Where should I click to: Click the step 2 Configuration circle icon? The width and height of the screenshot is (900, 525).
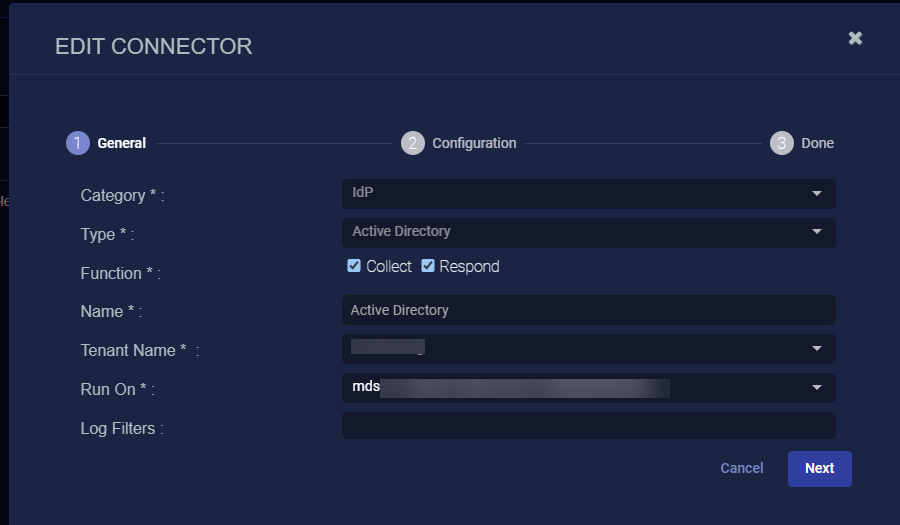tap(412, 143)
